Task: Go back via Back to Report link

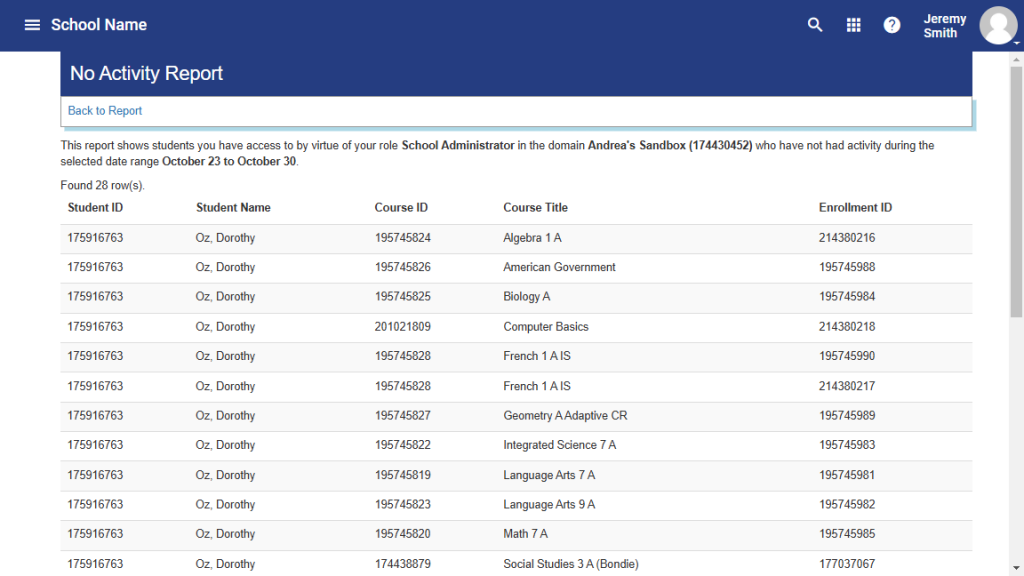Action: pyautogui.click(x=105, y=111)
